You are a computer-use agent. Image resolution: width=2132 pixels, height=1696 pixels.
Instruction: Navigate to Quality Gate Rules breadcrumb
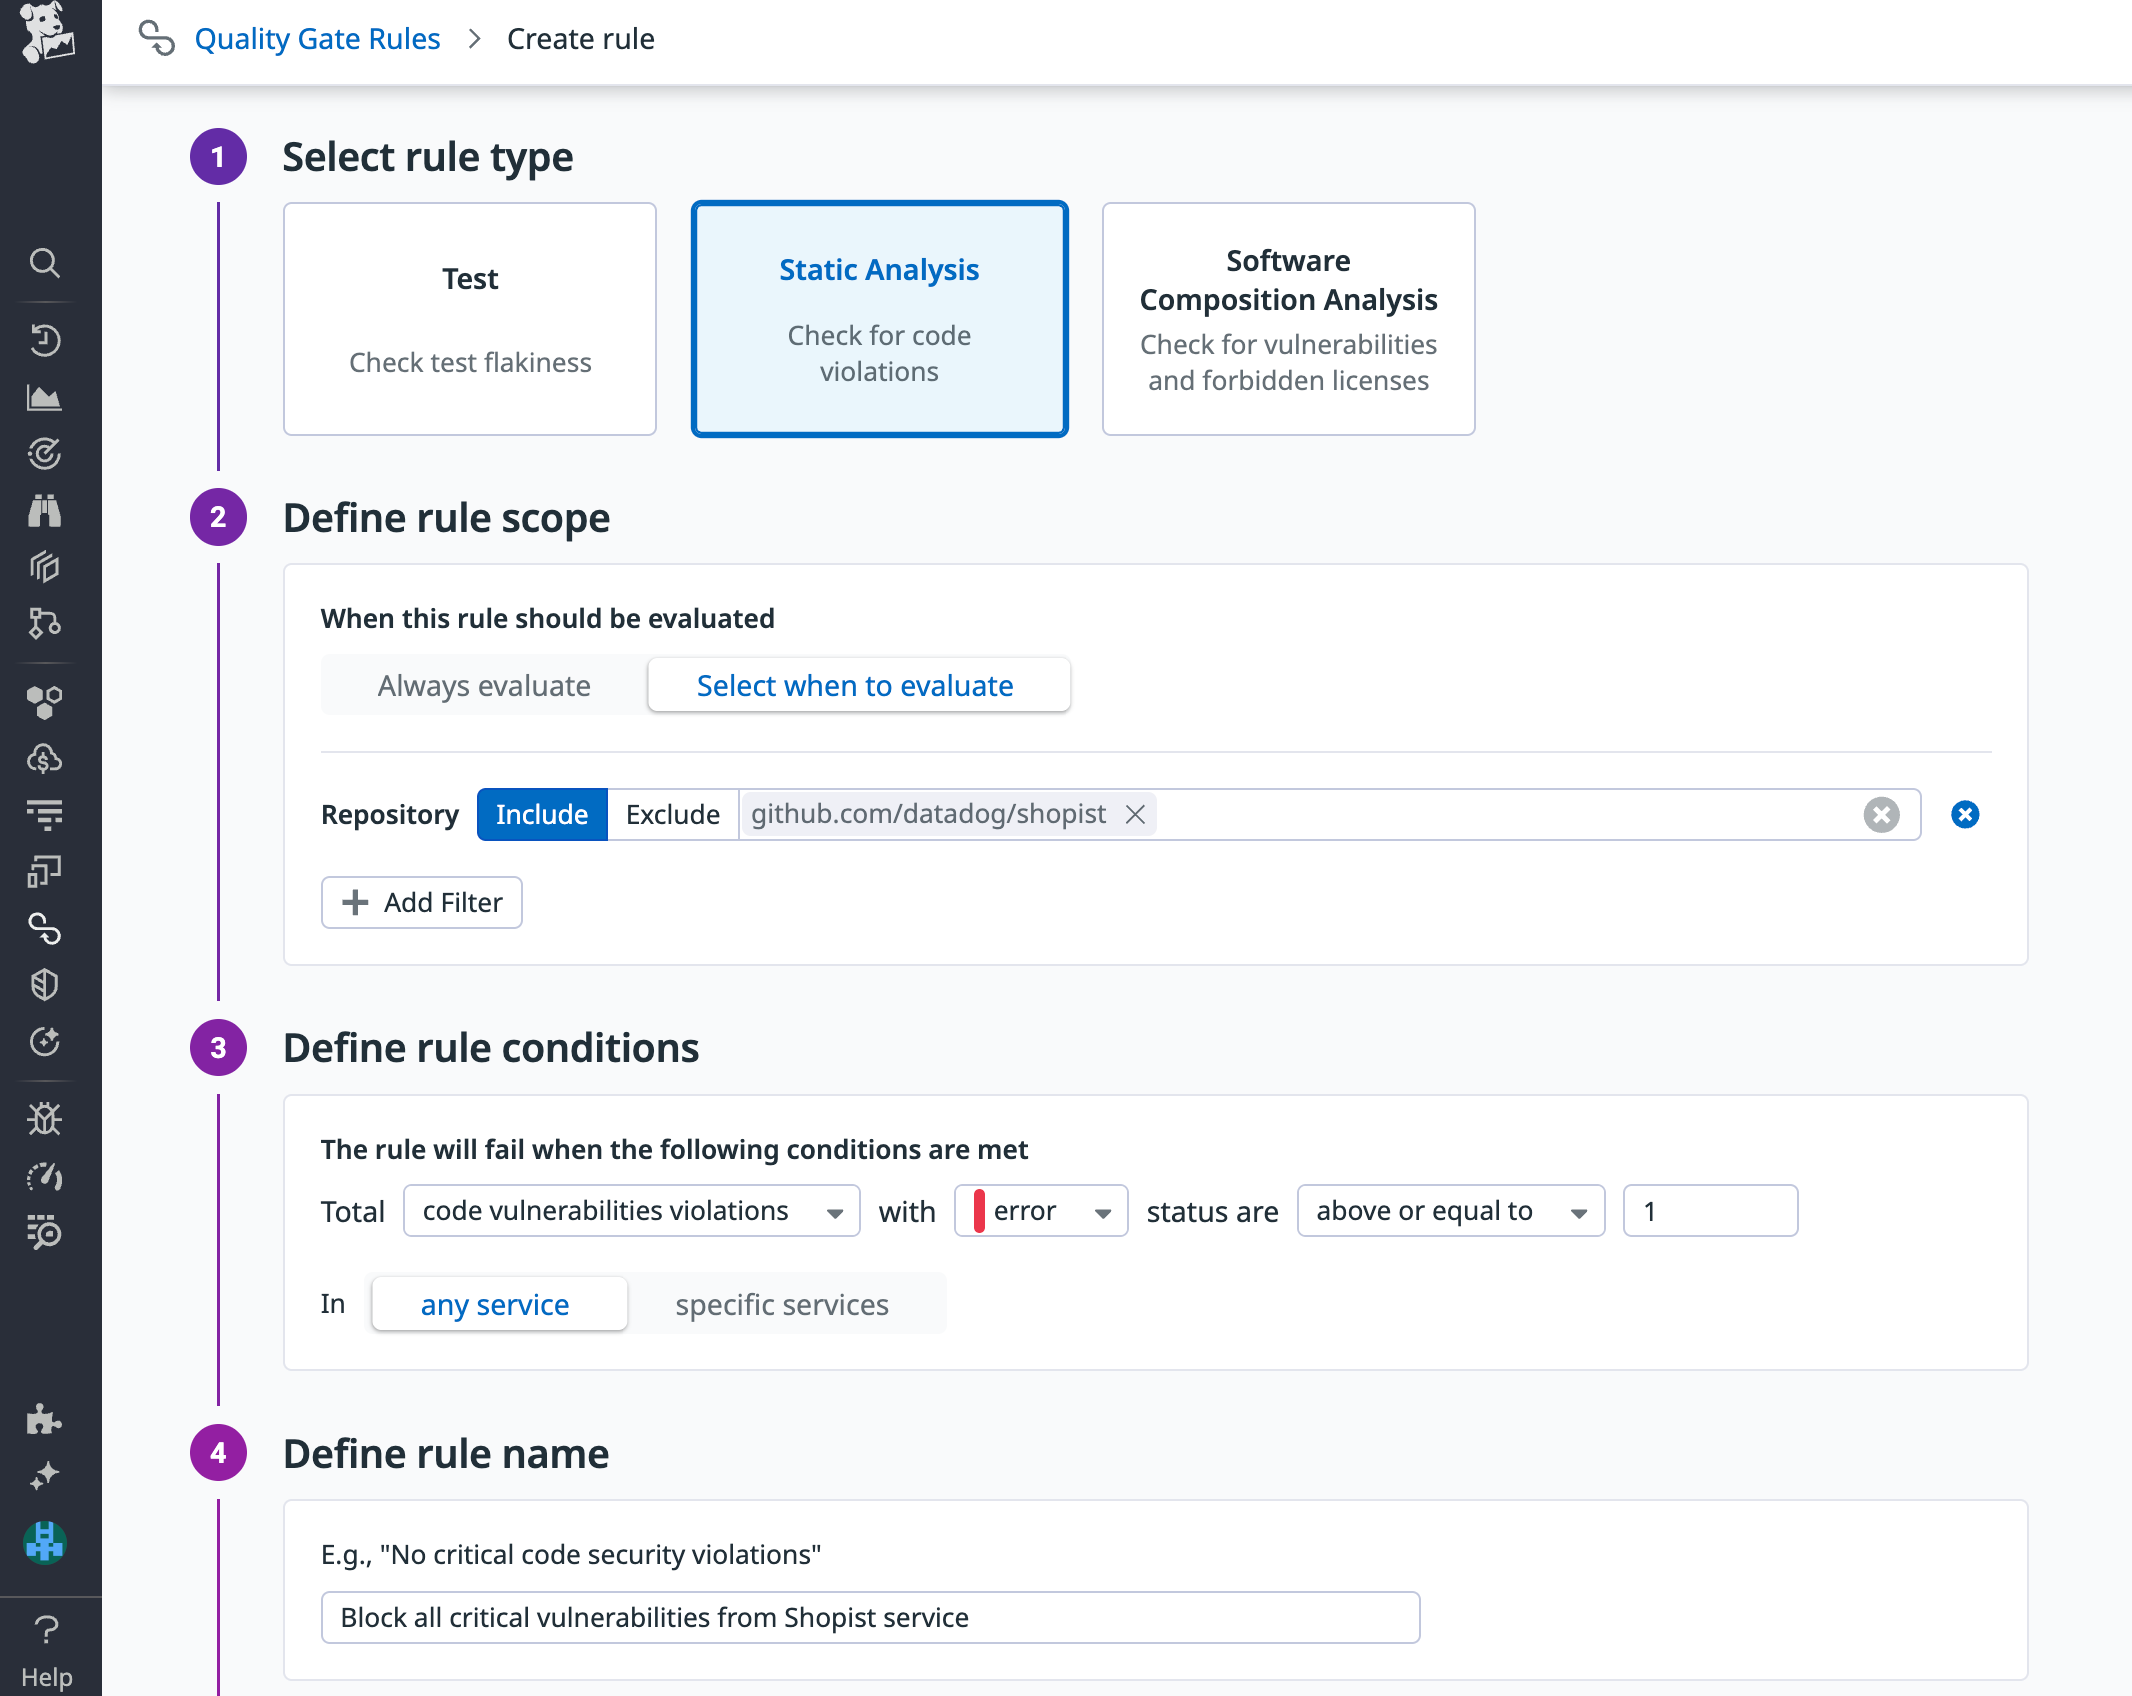(x=317, y=38)
